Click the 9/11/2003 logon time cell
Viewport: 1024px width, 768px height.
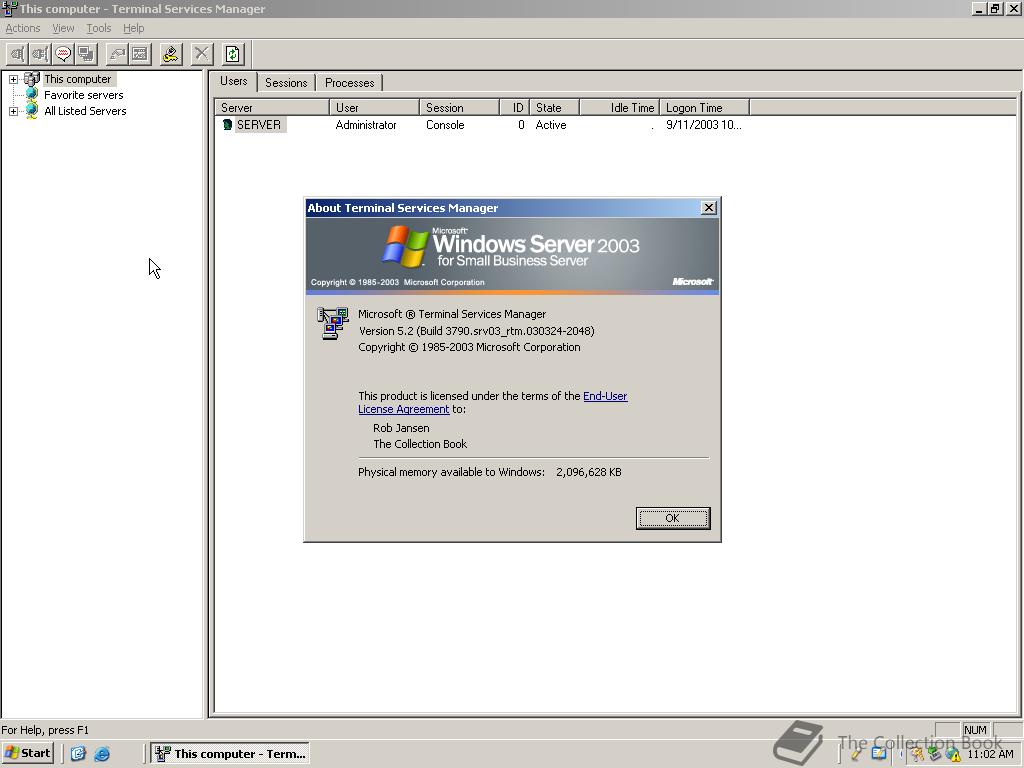point(703,125)
